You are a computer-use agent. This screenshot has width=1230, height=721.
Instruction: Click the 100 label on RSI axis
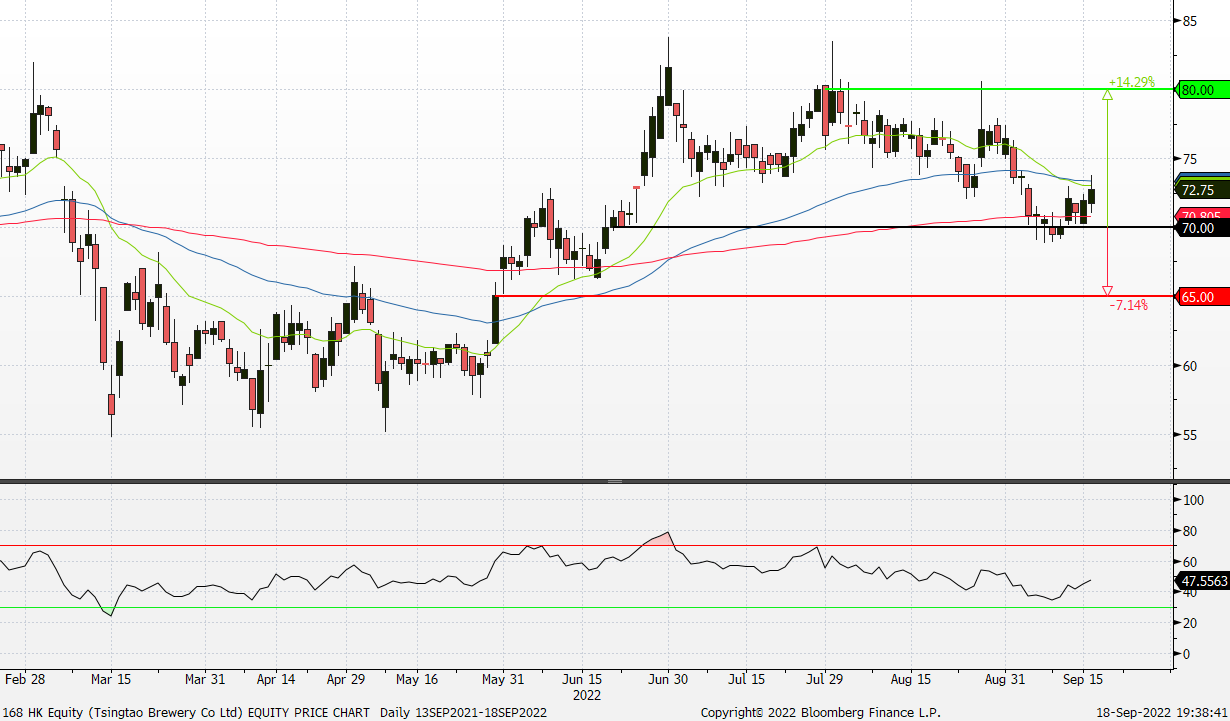(1193, 500)
